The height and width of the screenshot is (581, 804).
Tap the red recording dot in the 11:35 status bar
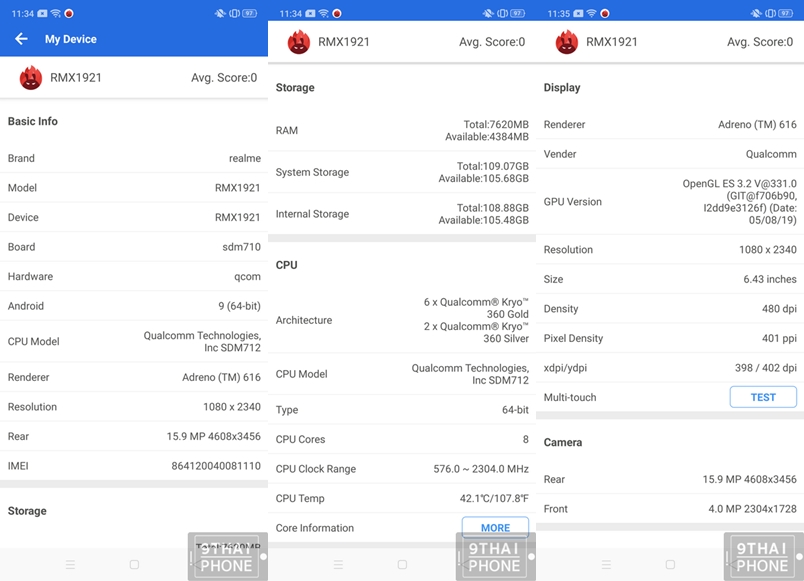pyautogui.click(x=605, y=13)
